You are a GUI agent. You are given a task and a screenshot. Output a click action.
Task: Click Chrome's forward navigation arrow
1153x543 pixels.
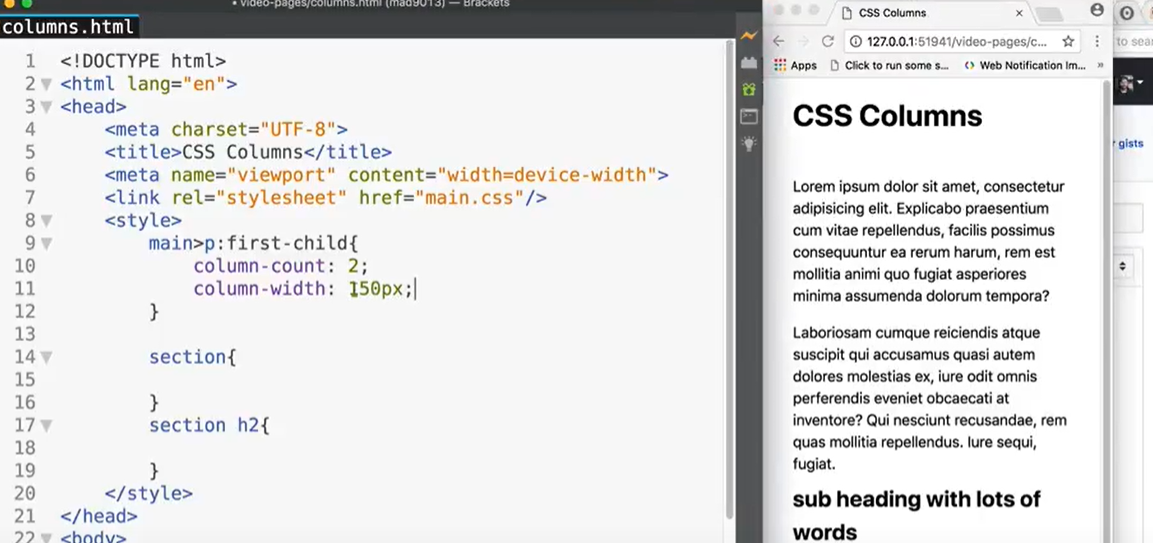pyautogui.click(x=803, y=41)
